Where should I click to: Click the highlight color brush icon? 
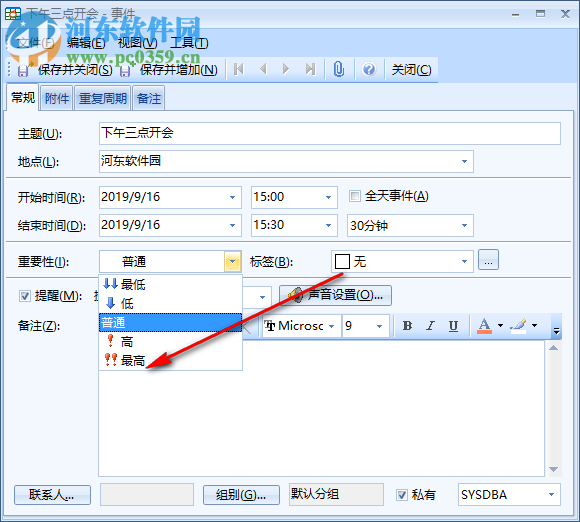tap(518, 326)
